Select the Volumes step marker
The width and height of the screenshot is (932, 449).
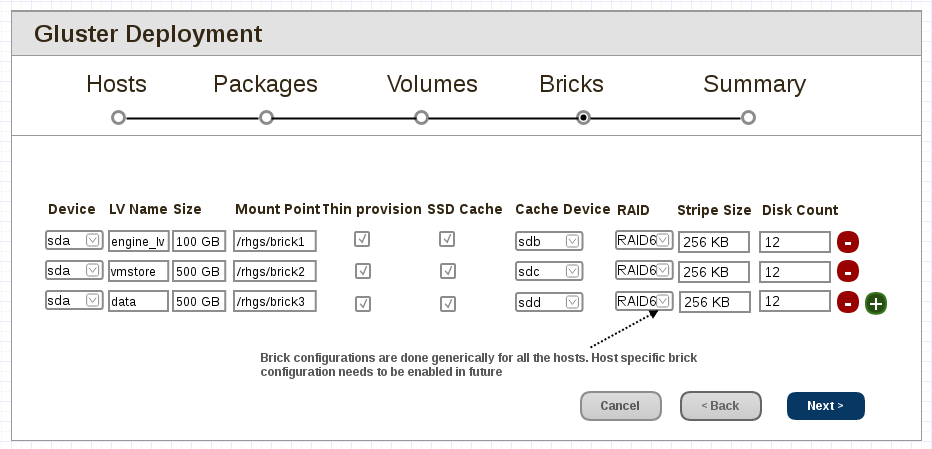click(x=421, y=117)
